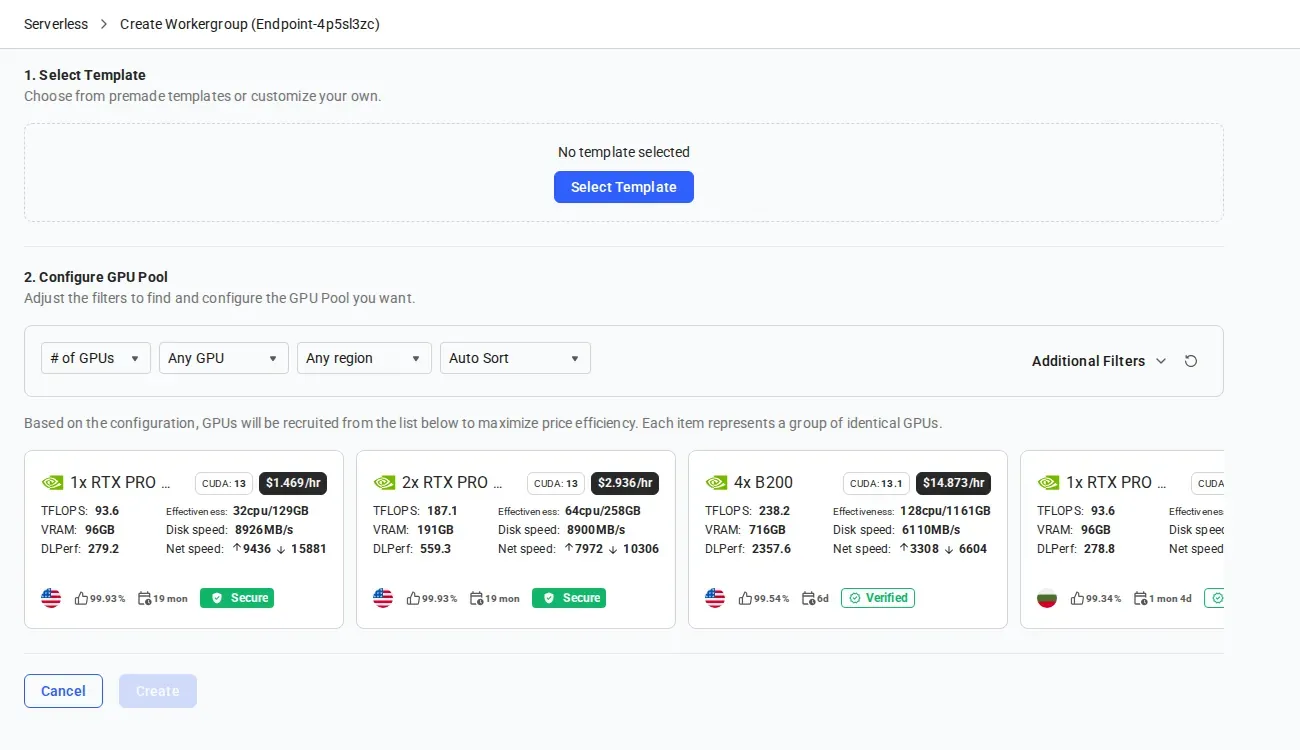This screenshot has width=1300, height=750.
Task: Click the Select Template button
Action: tap(623, 187)
